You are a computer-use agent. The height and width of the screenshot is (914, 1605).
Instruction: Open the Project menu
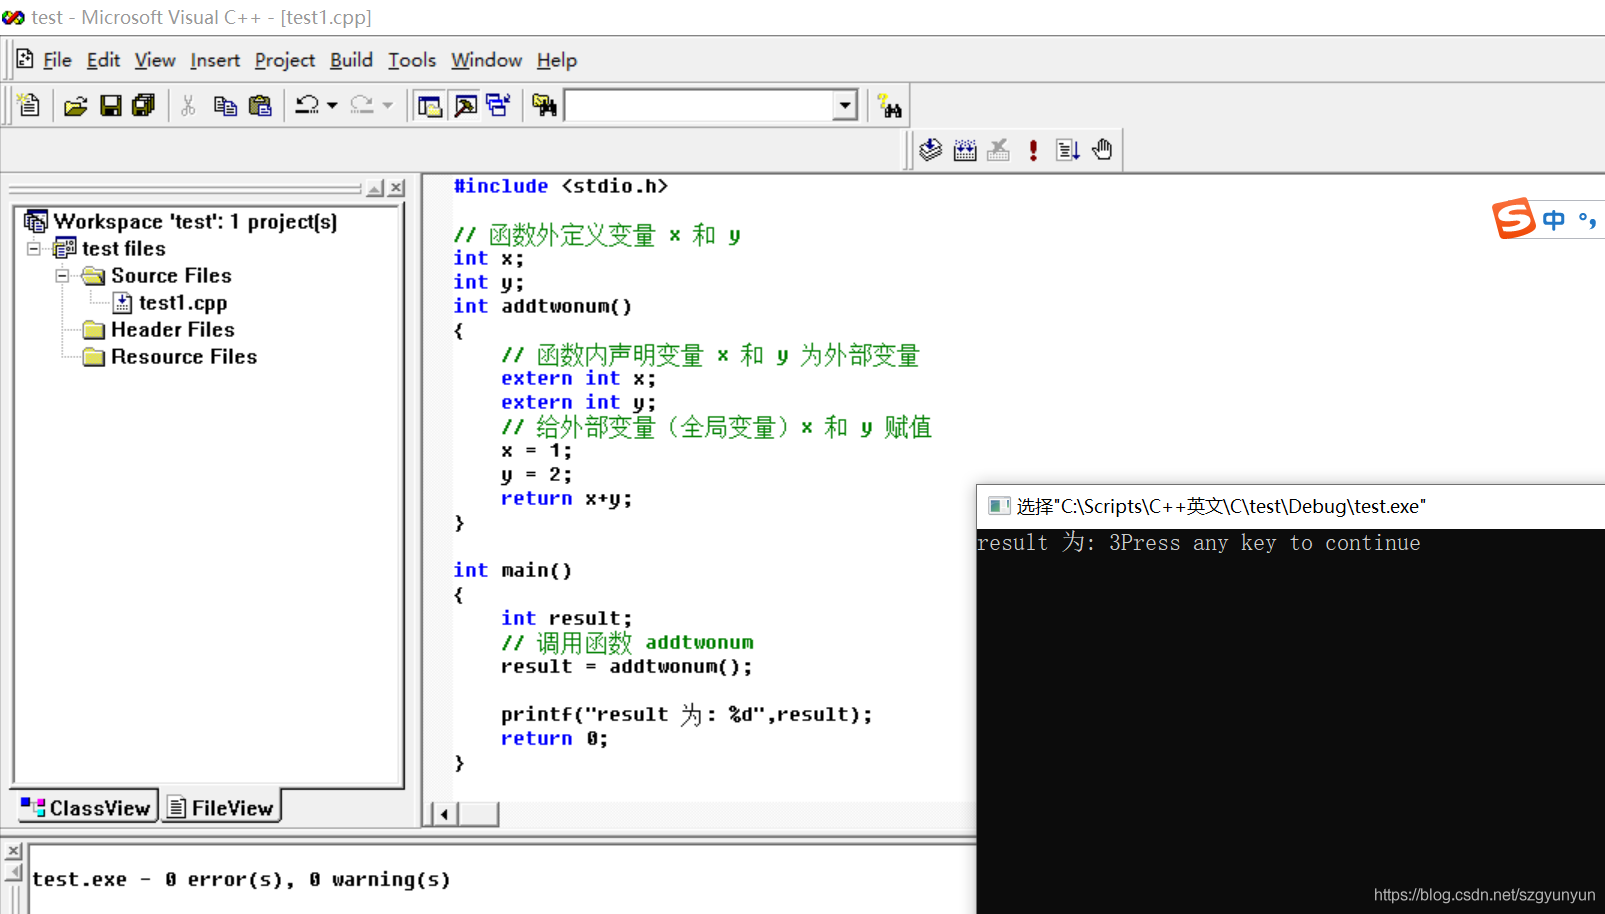click(285, 60)
